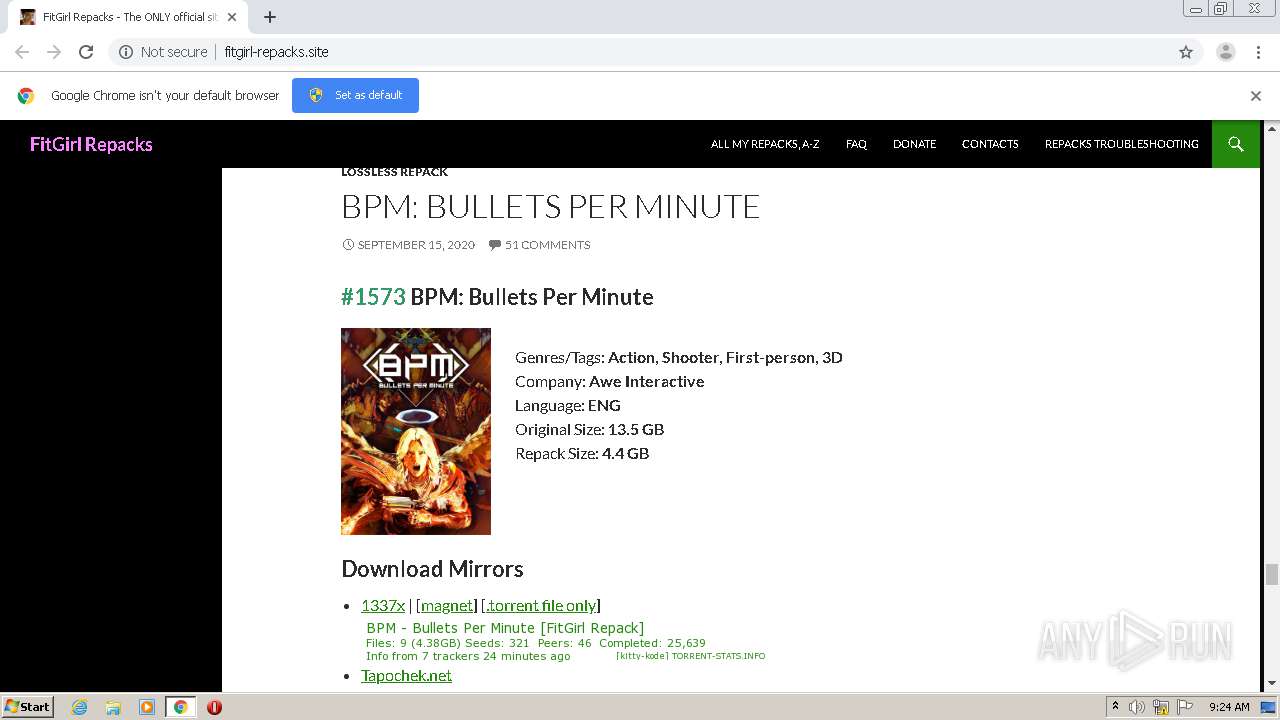Click the FitGirl Repacks site logo
The height and width of the screenshot is (720, 1280).
[91, 144]
